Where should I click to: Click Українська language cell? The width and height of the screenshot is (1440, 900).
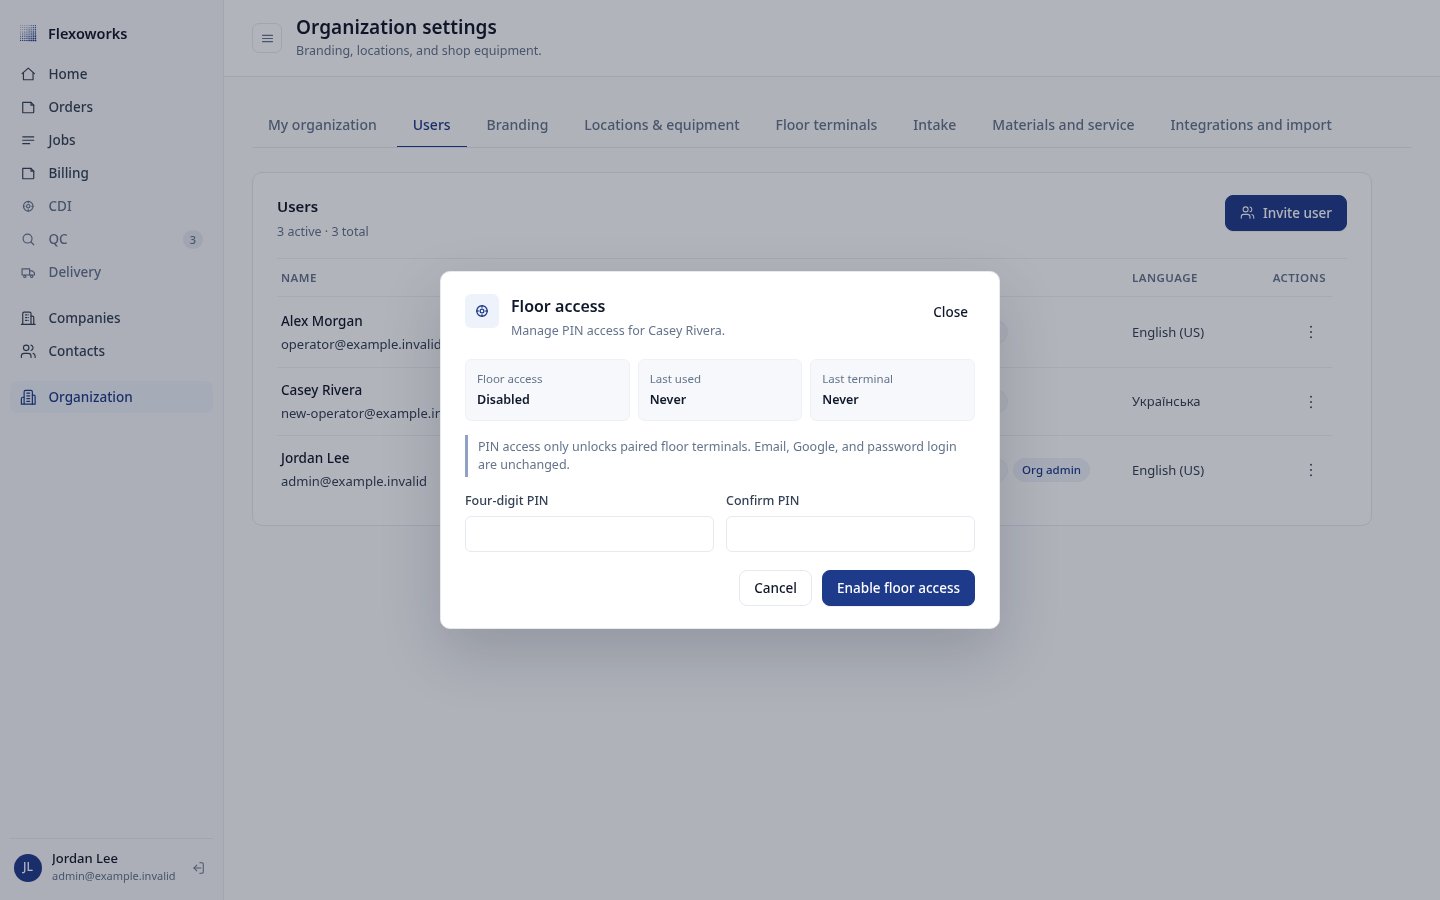[1166, 402]
